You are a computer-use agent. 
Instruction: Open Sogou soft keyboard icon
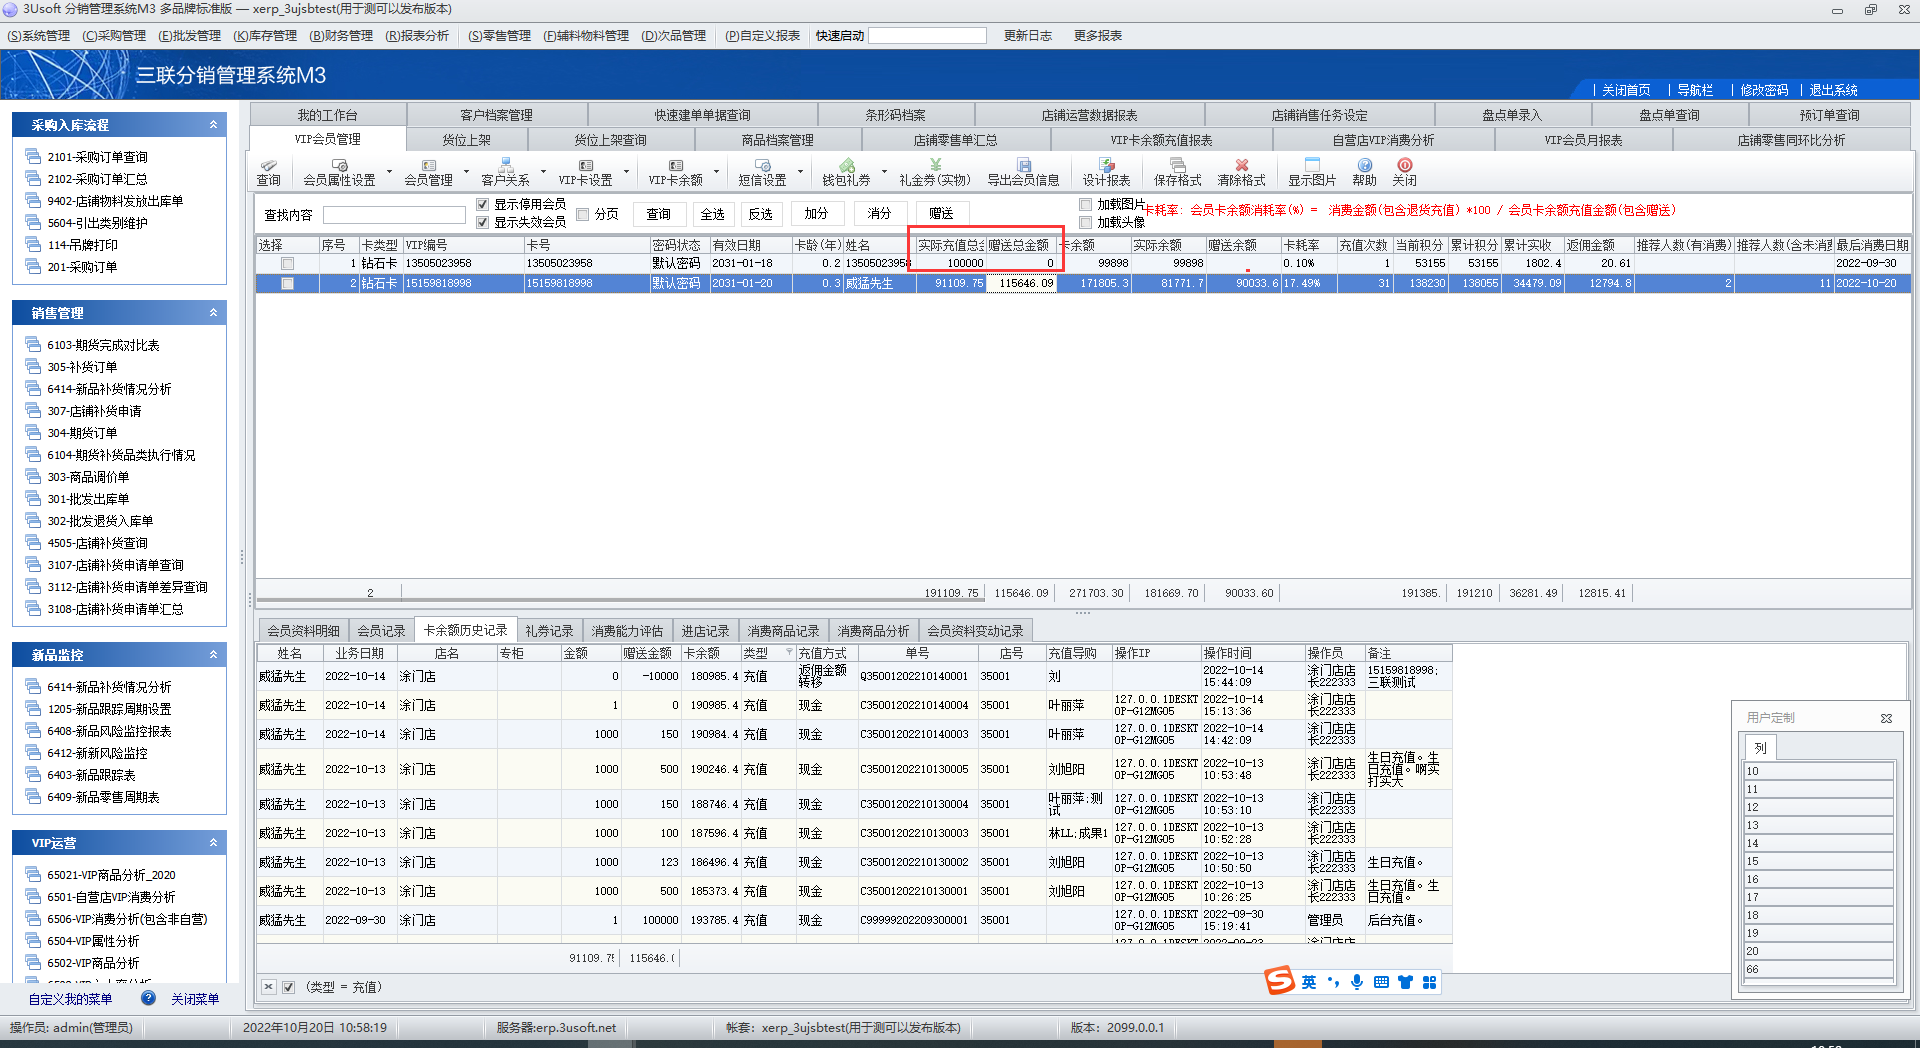point(1381,982)
